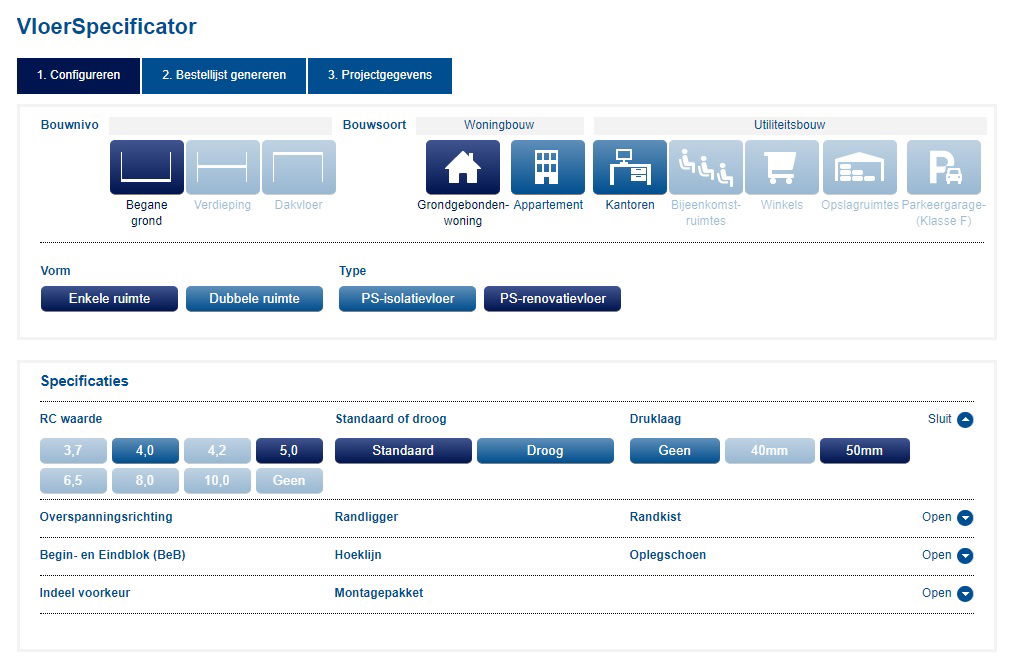
Task: Open the Projectgegevens tab
Action: coord(379,76)
